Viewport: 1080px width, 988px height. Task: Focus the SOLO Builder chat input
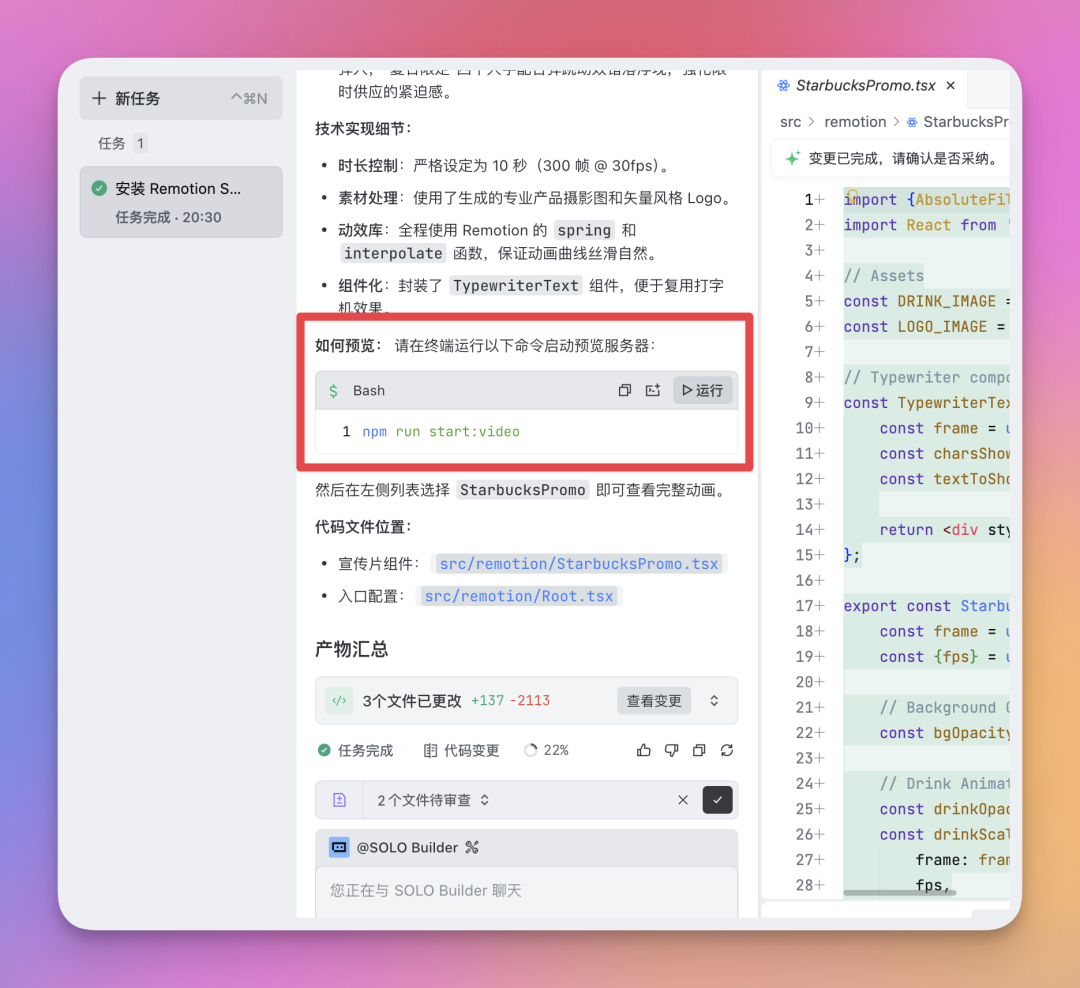pyautogui.click(x=526, y=892)
